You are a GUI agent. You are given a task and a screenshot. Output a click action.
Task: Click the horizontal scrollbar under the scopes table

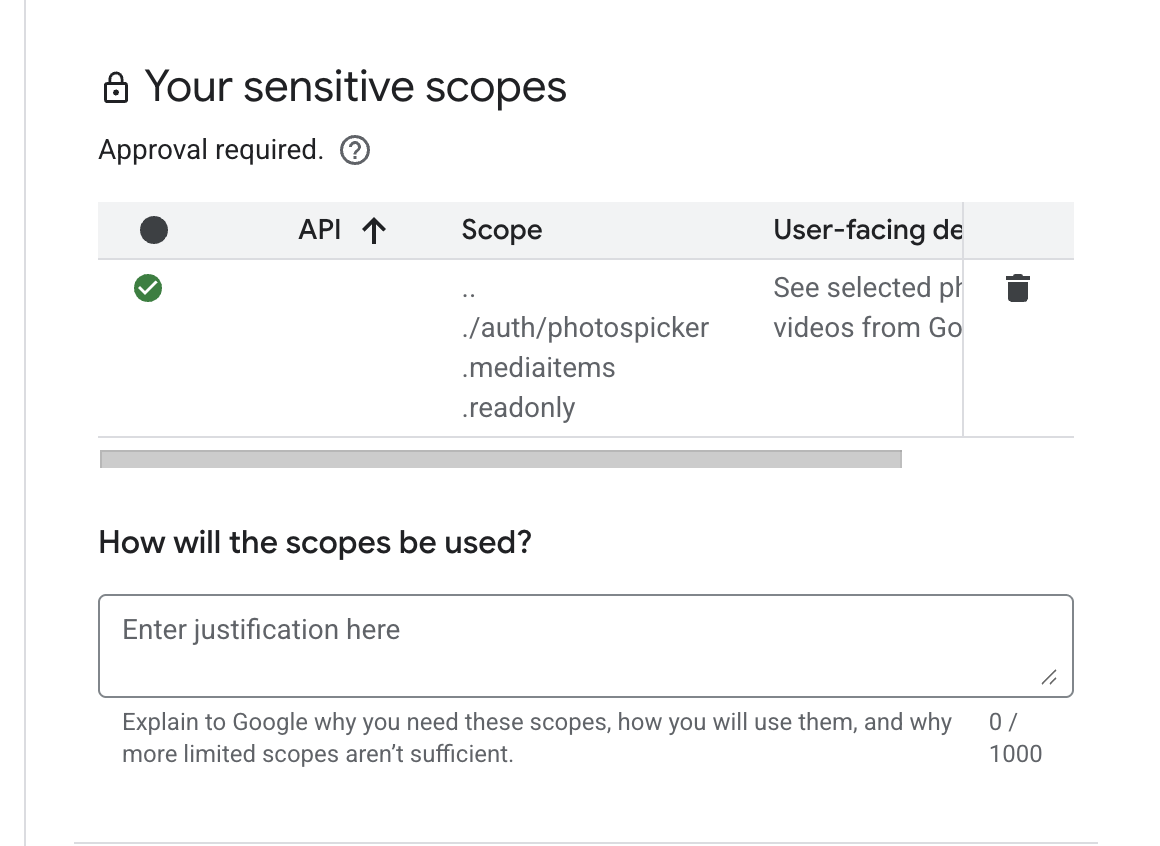[x=501, y=459]
